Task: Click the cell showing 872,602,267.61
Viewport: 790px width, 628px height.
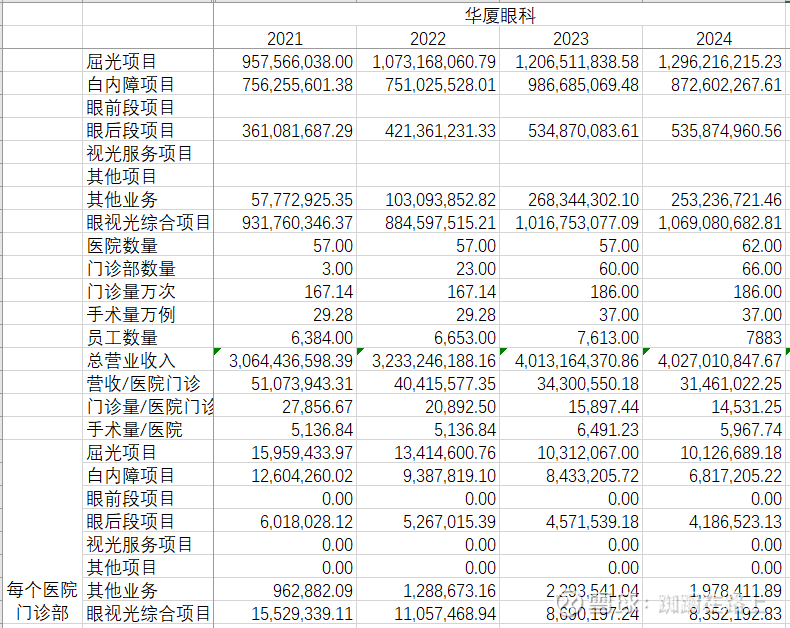Action: [x=714, y=84]
